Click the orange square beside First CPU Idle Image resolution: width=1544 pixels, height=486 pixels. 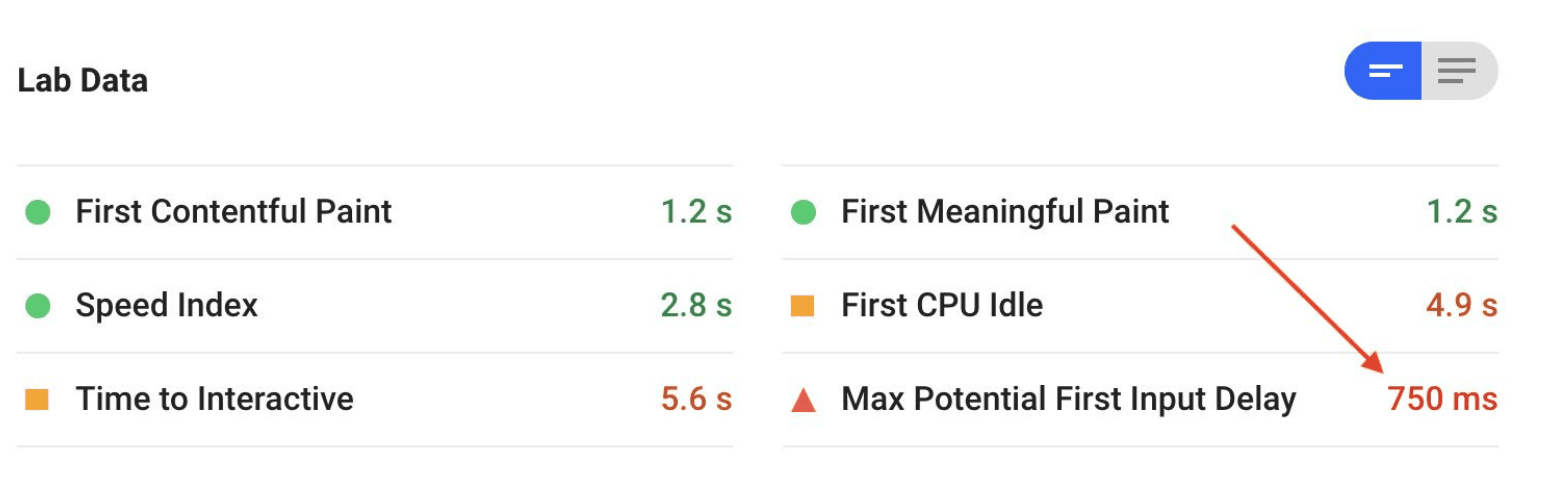tap(802, 306)
